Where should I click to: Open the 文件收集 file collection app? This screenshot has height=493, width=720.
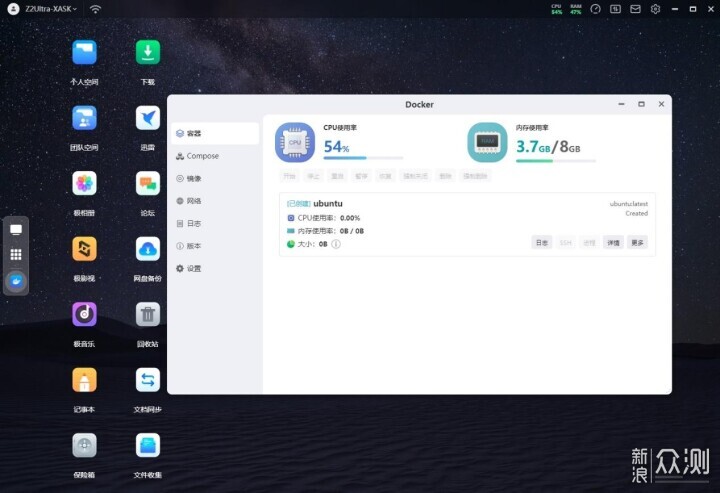pyautogui.click(x=148, y=446)
